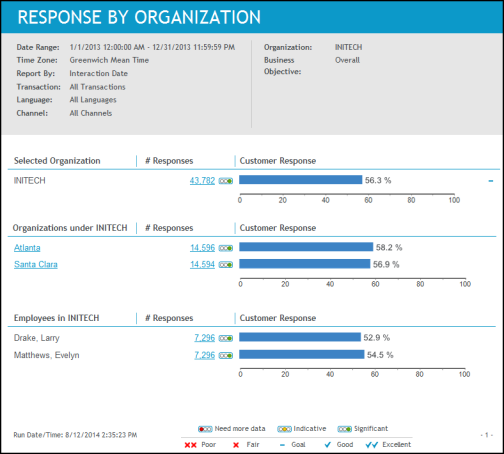The width and height of the screenshot is (504, 454).
Task: Open the Santa Clara organization link
Action: tap(36, 264)
